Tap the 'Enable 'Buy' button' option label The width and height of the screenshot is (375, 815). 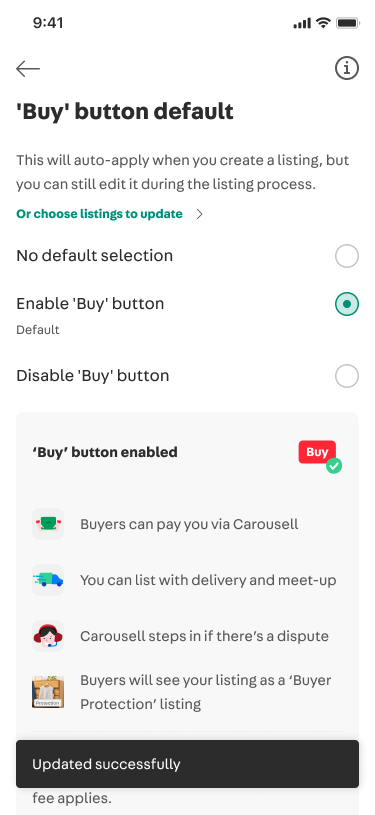[90, 304]
